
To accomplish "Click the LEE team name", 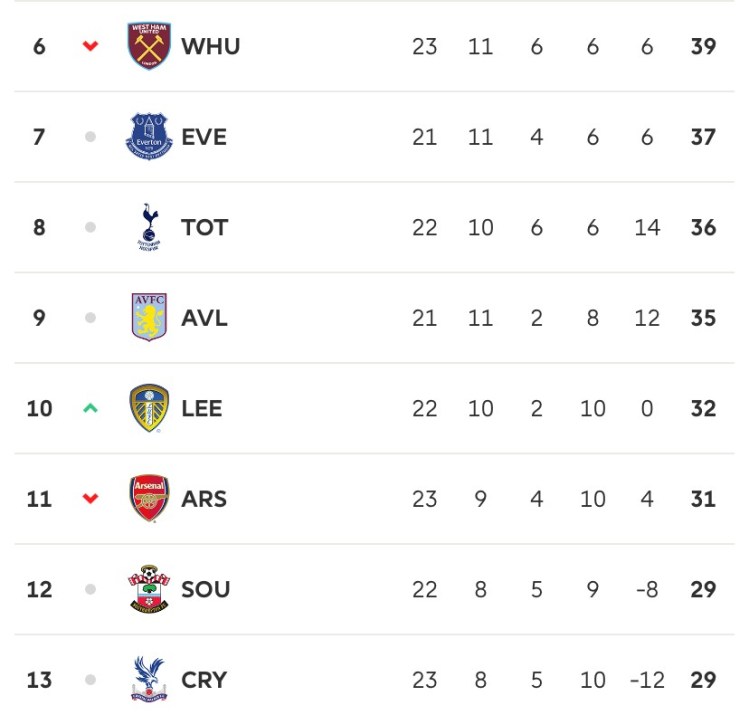I will point(202,408).
